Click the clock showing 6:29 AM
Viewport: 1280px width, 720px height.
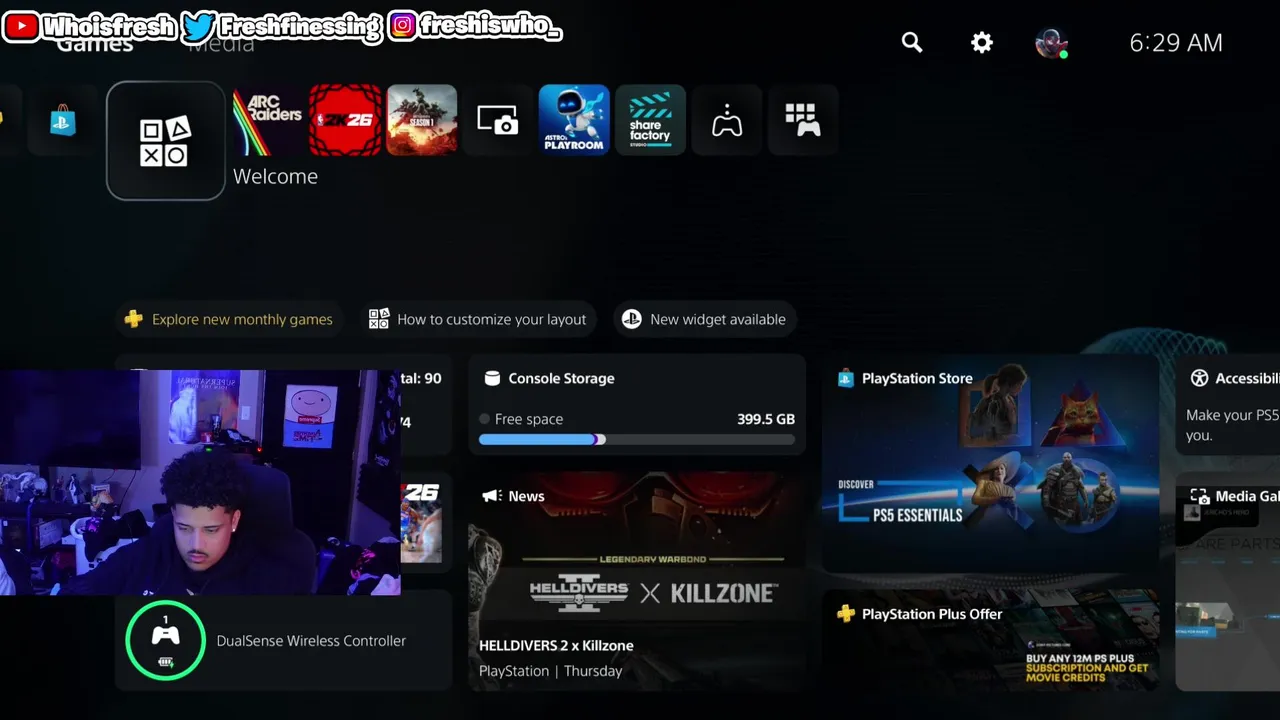tap(1176, 42)
